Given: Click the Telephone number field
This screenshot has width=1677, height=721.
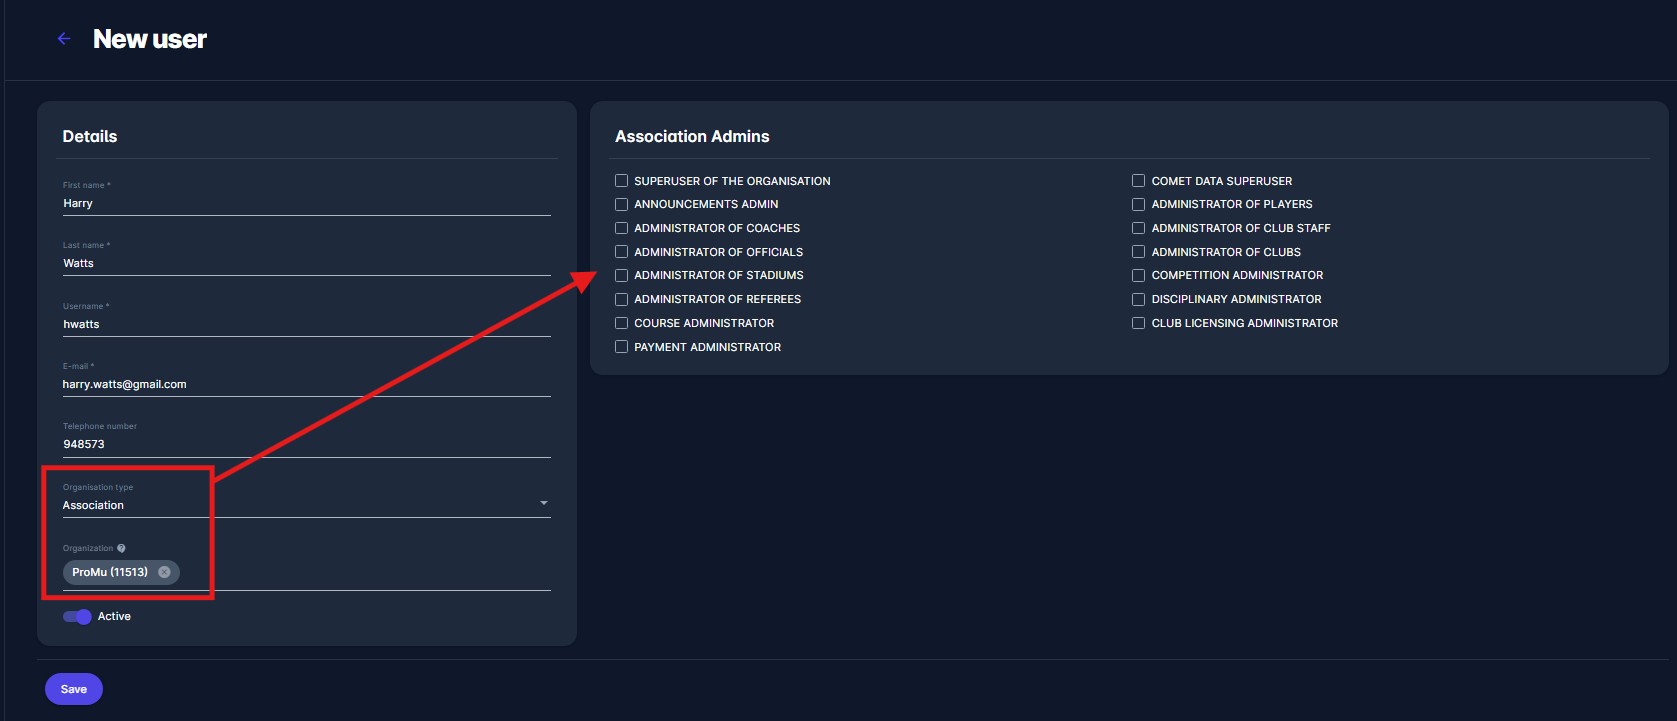Looking at the screenshot, I should click(x=305, y=444).
